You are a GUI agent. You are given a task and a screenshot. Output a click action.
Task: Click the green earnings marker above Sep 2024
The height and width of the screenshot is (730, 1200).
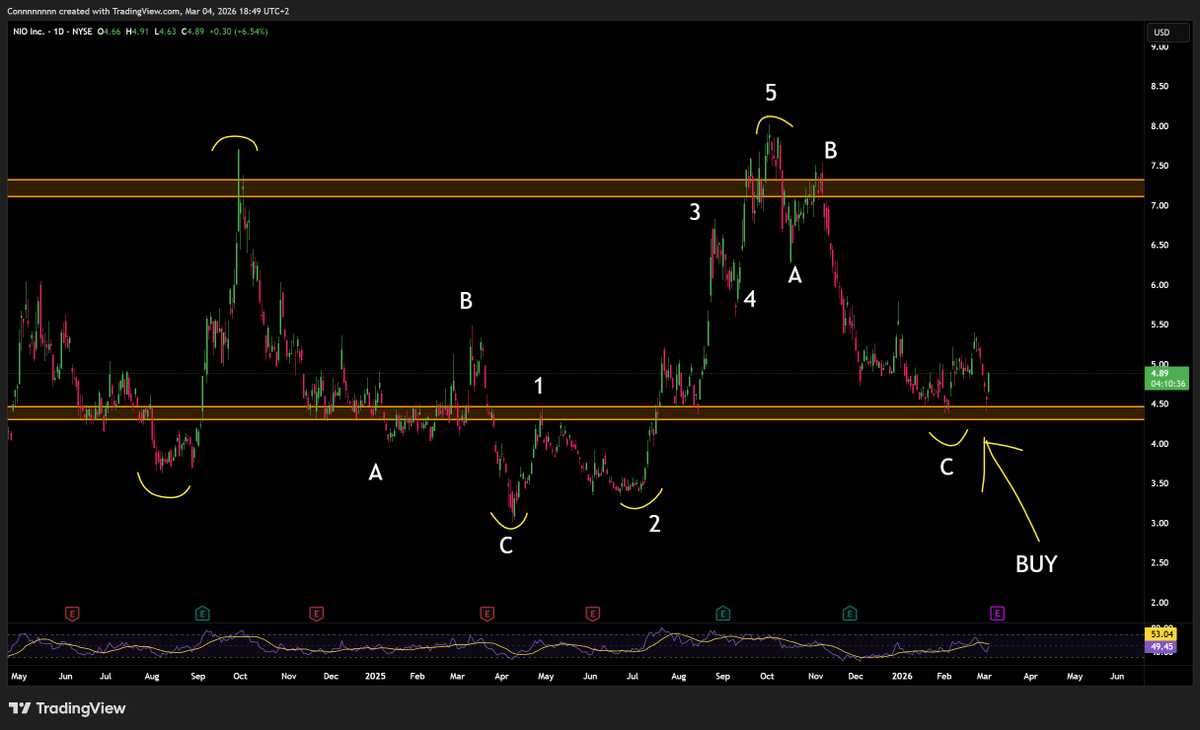click(203, 612)
